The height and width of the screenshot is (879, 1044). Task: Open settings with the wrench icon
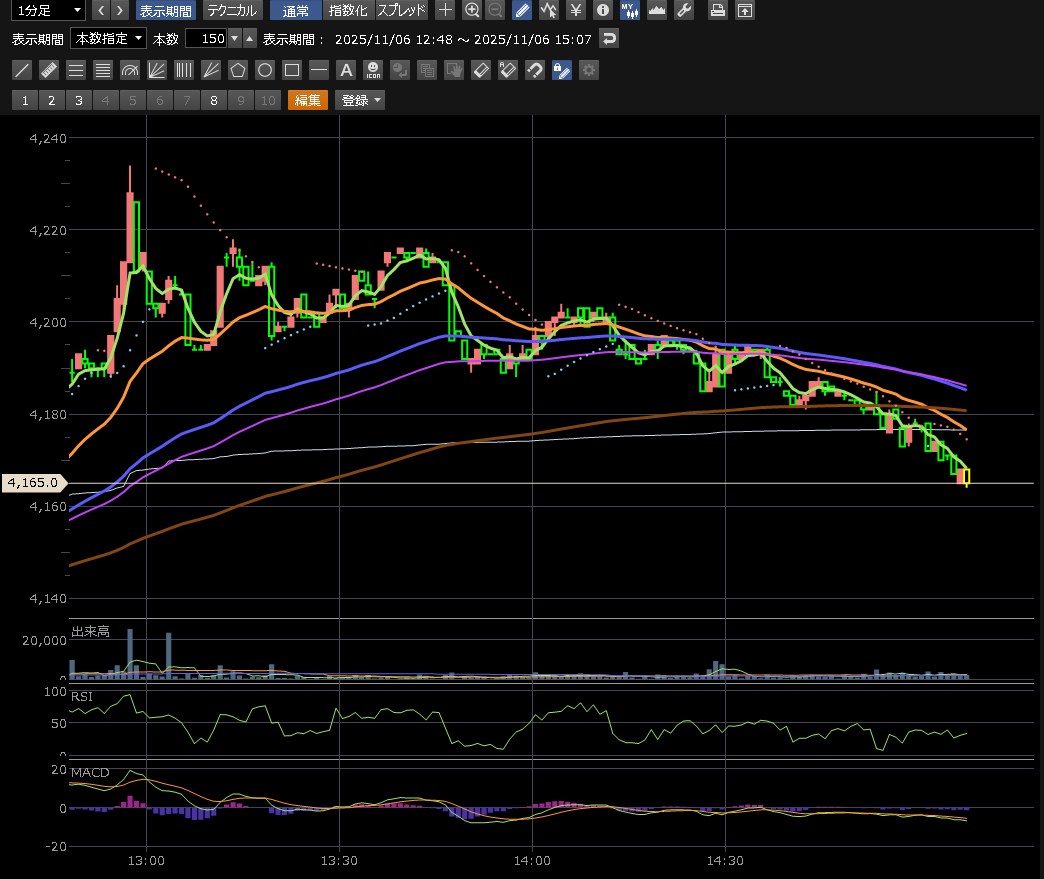click(684, 11)
